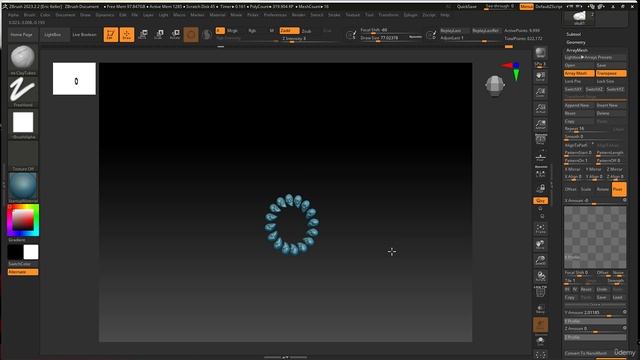Toggle the Line Fill PolyF icon
The width and height of the screenshot is (640, 360).
pos(540,292)
